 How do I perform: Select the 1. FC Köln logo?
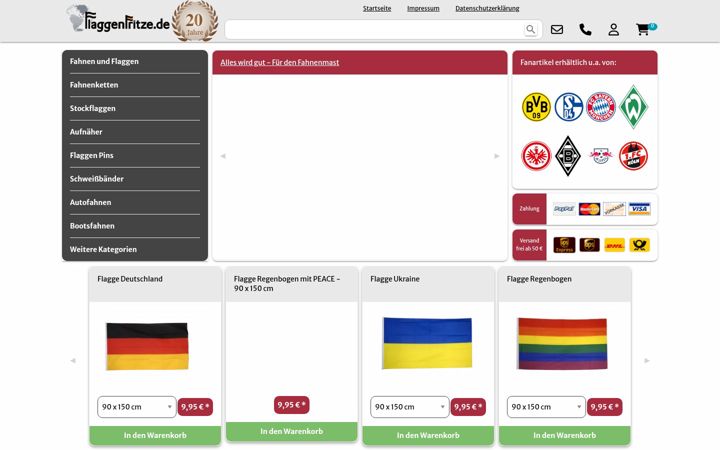click(633, 156)
